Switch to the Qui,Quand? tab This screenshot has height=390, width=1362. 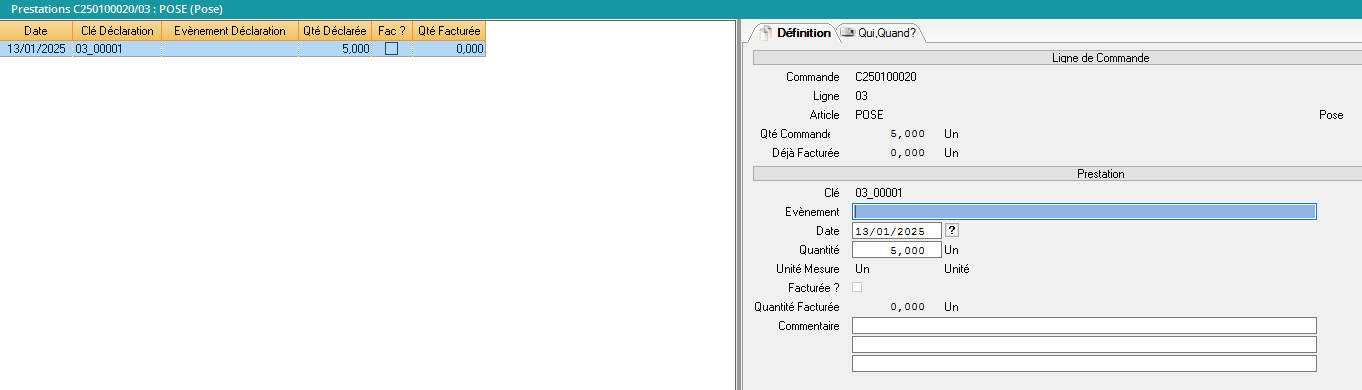coord(881,33)
